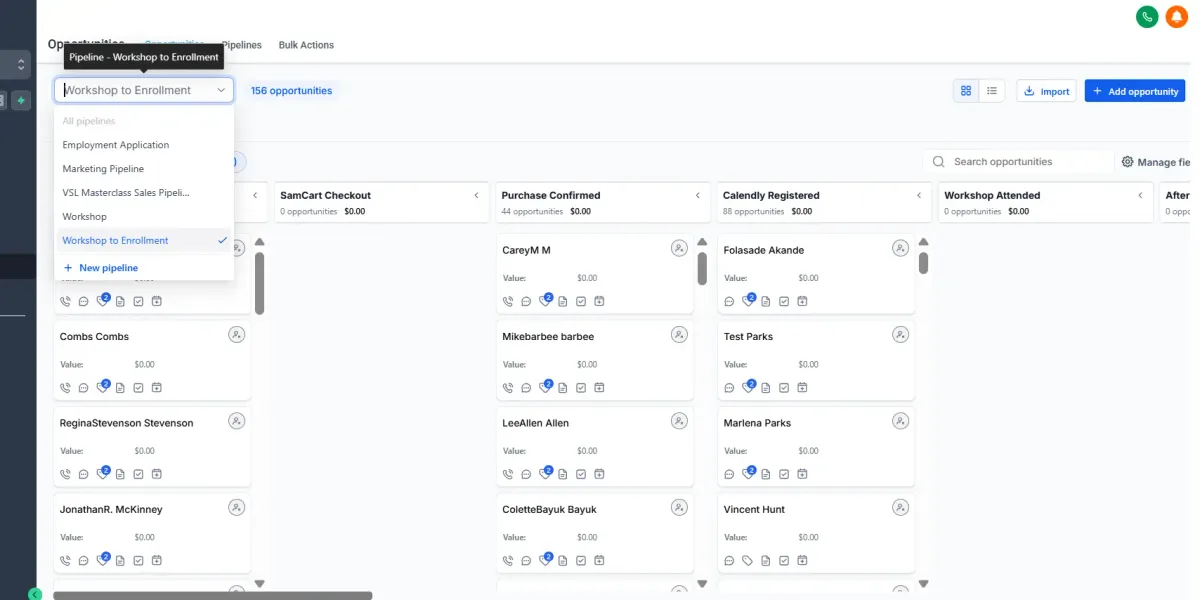
Task: Assign owner on Folasade Akande card
Action: (901, 248)
